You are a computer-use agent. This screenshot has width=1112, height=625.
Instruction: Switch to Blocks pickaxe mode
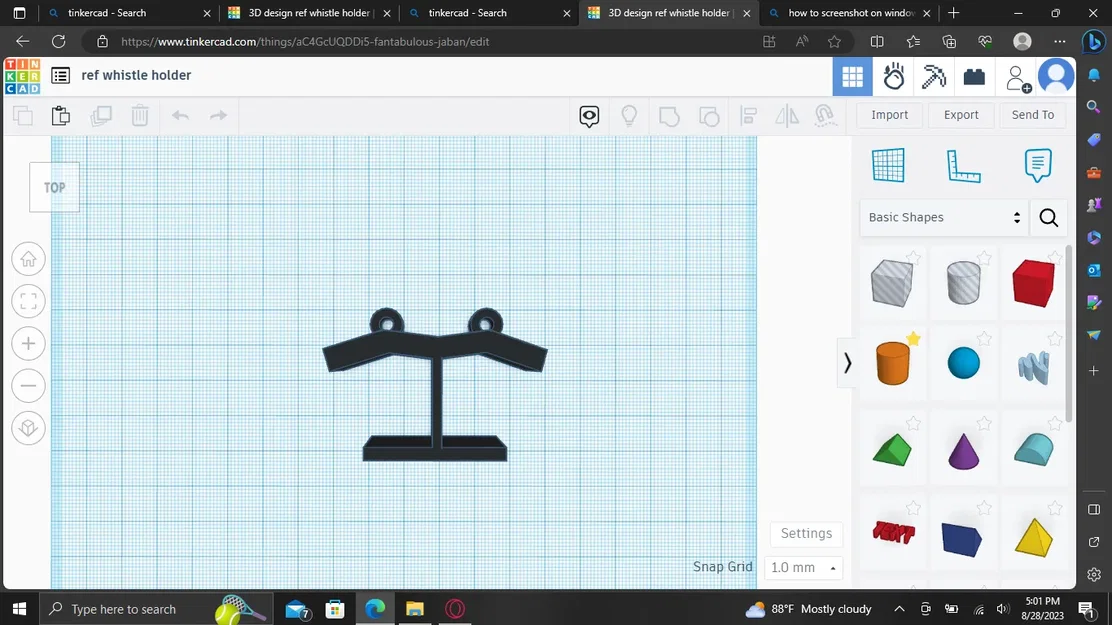(934, 77)
